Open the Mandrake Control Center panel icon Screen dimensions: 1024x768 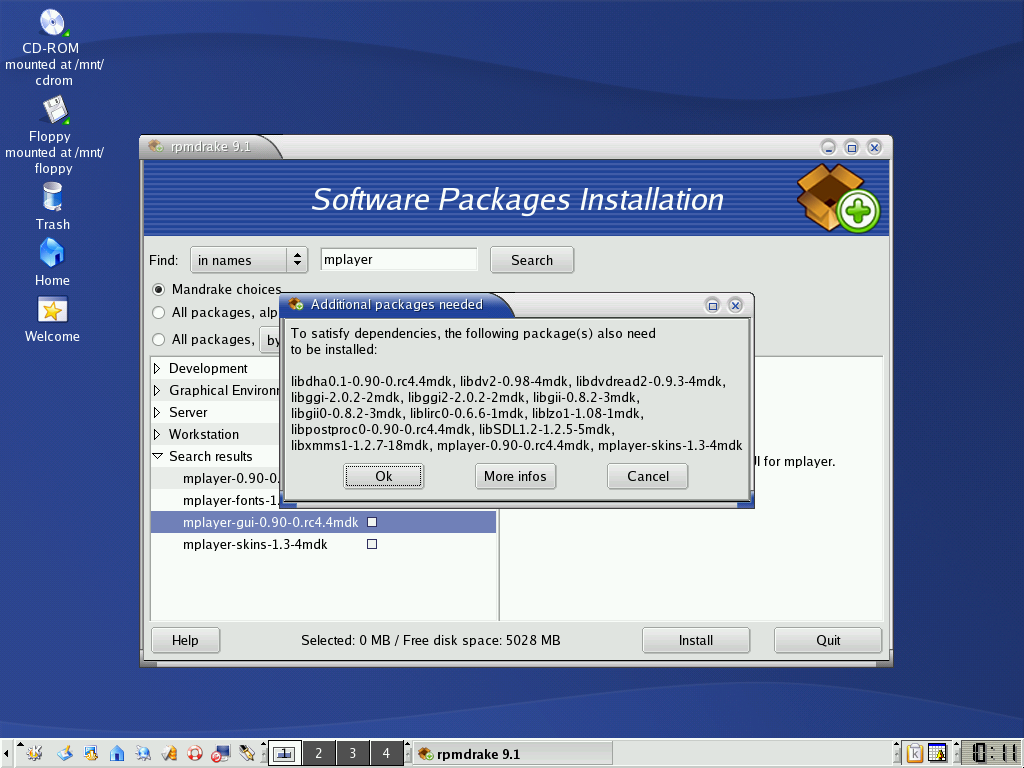tap(90, 754)
